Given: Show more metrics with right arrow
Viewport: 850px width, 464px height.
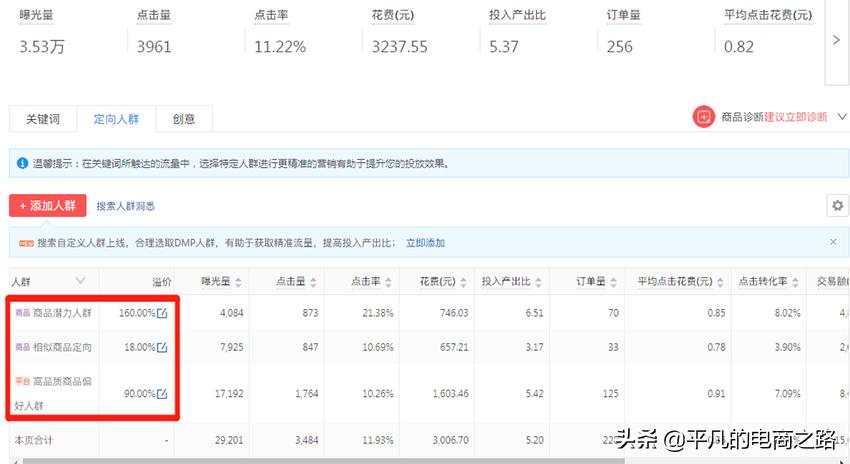Looking at the screenshot, I should tap(836, 40).
